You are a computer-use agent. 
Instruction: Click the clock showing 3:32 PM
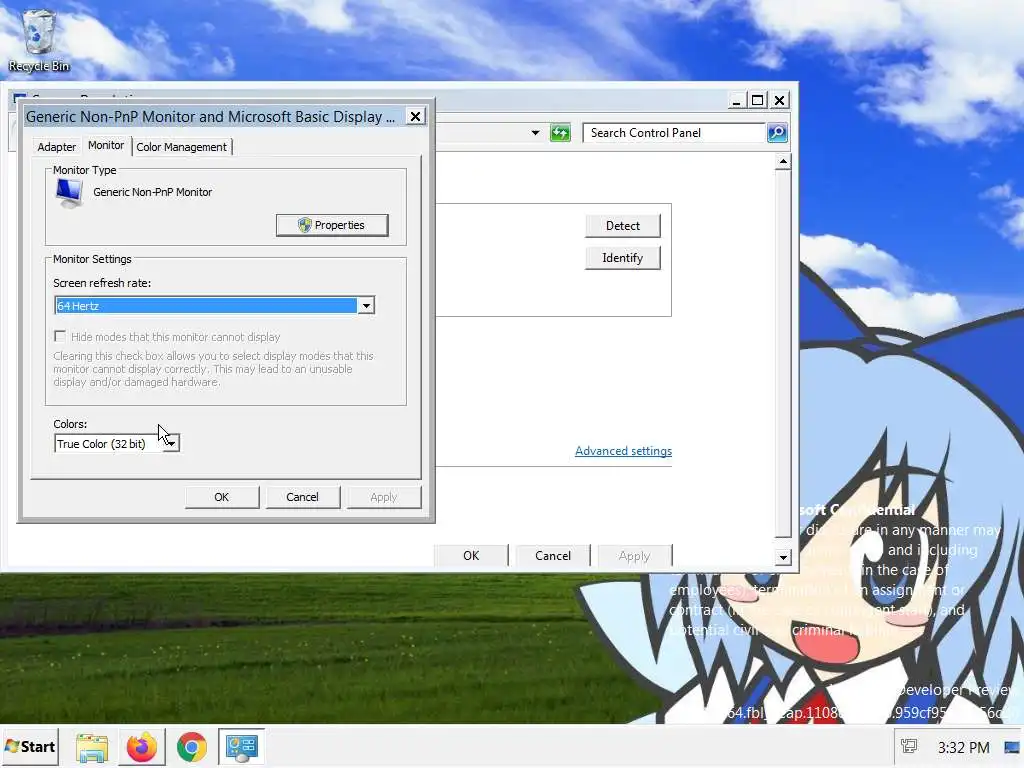click(963, 747)
